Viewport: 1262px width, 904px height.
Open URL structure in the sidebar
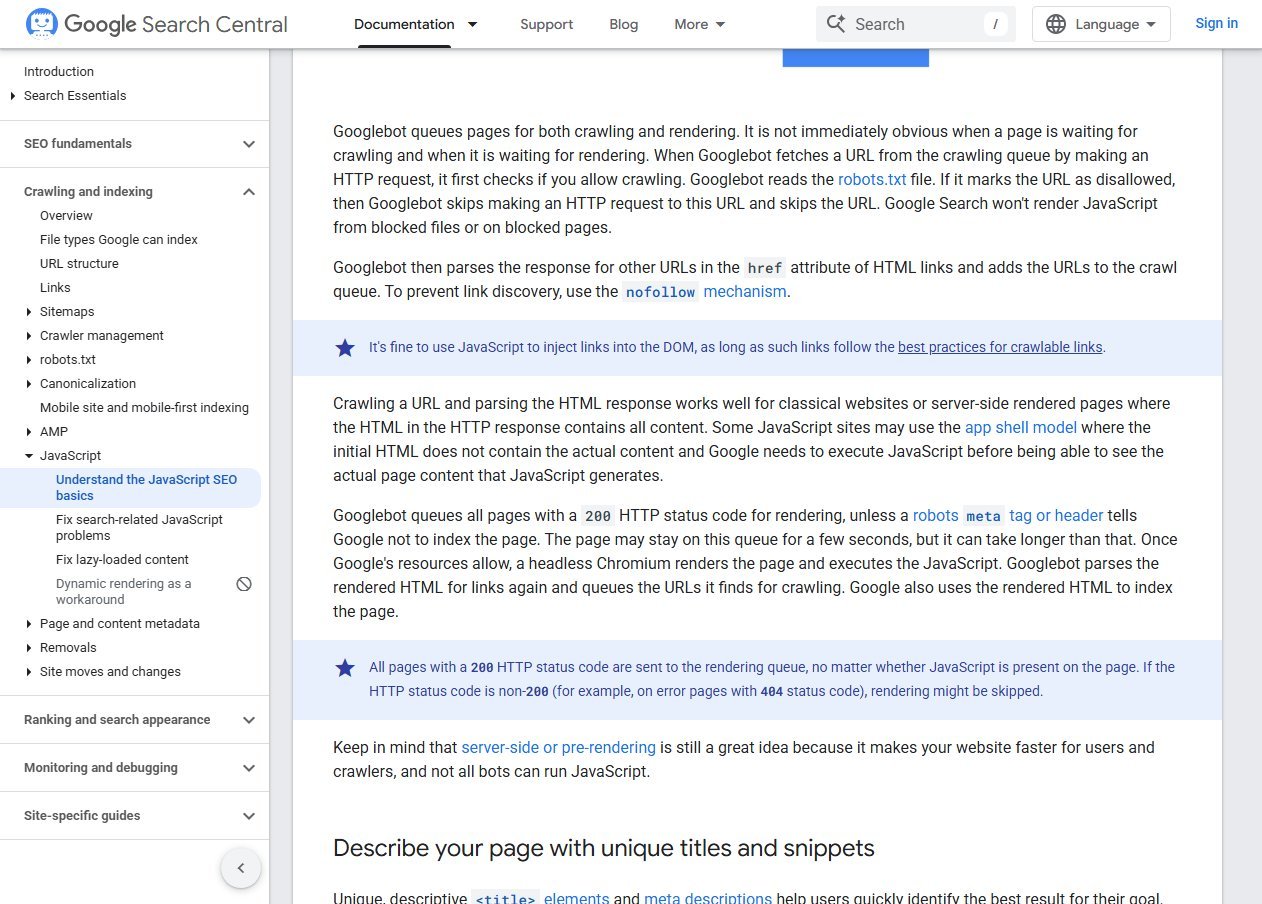tap(79, 264)
